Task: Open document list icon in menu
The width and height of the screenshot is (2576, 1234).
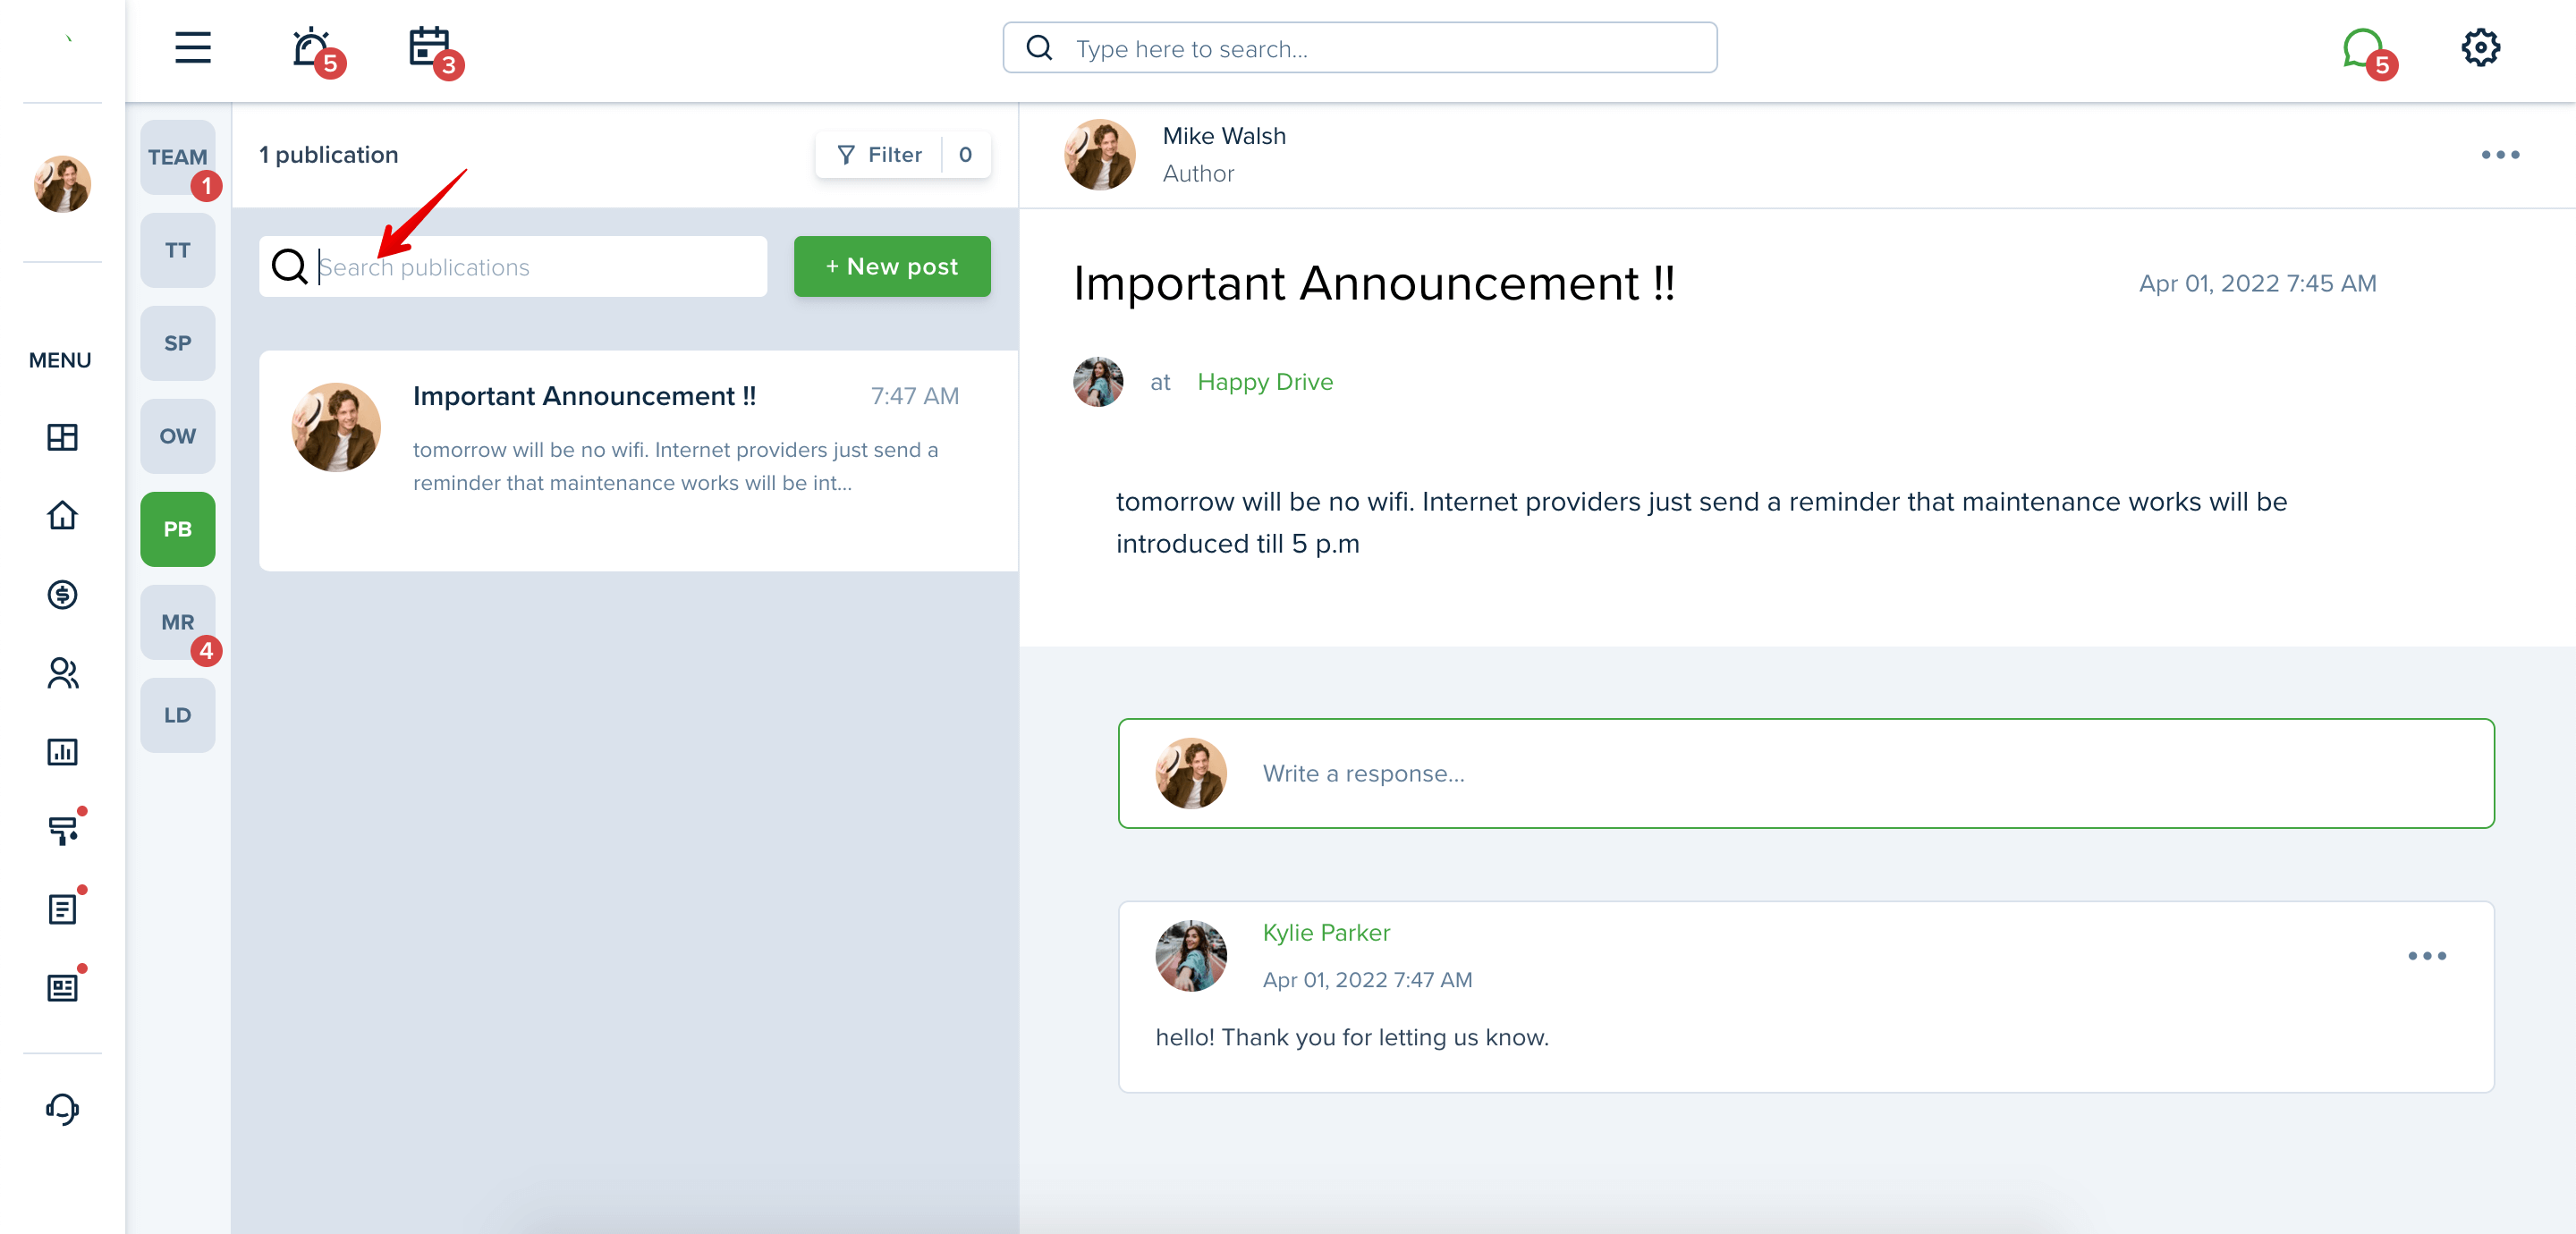Action: [x=62, y=909]
